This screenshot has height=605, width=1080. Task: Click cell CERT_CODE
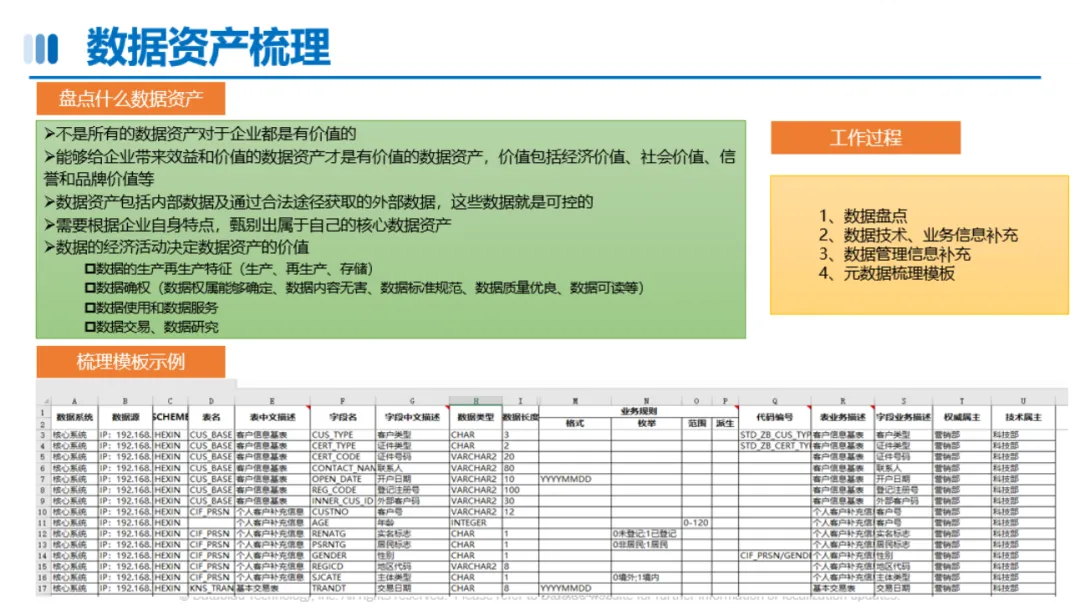[342, 457]
